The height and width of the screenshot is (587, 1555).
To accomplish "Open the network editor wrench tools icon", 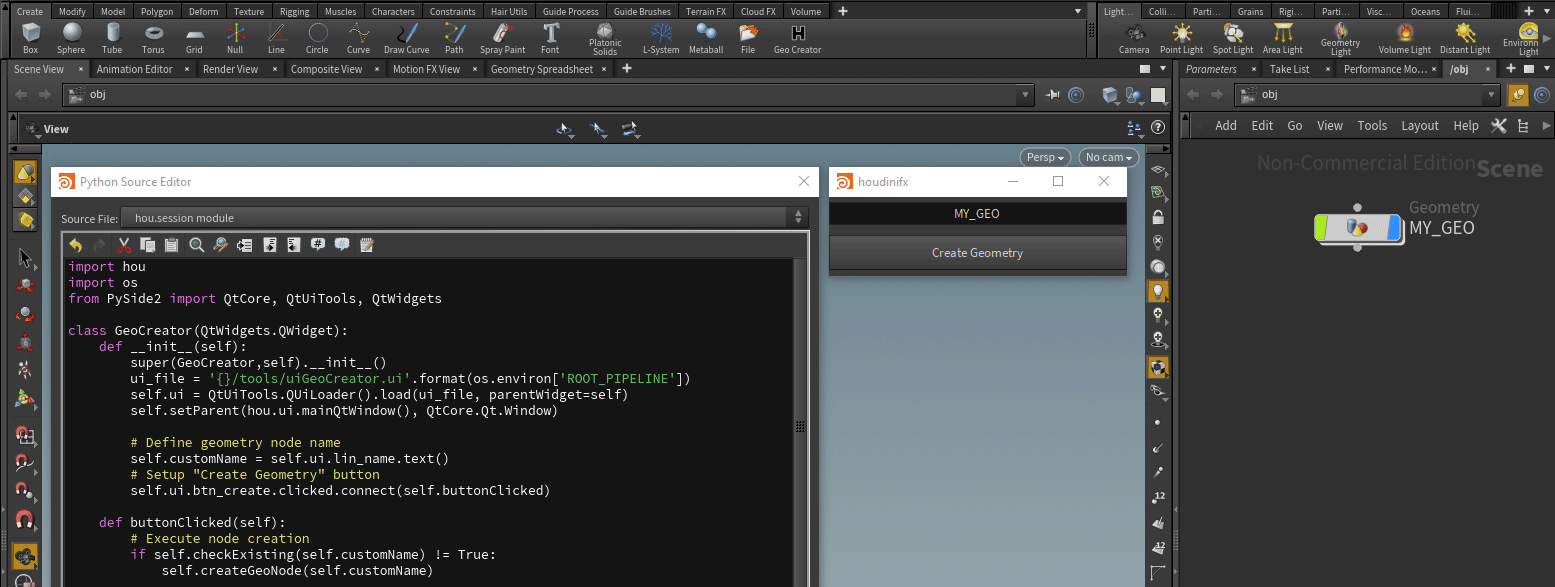I will click(1498, 126).
